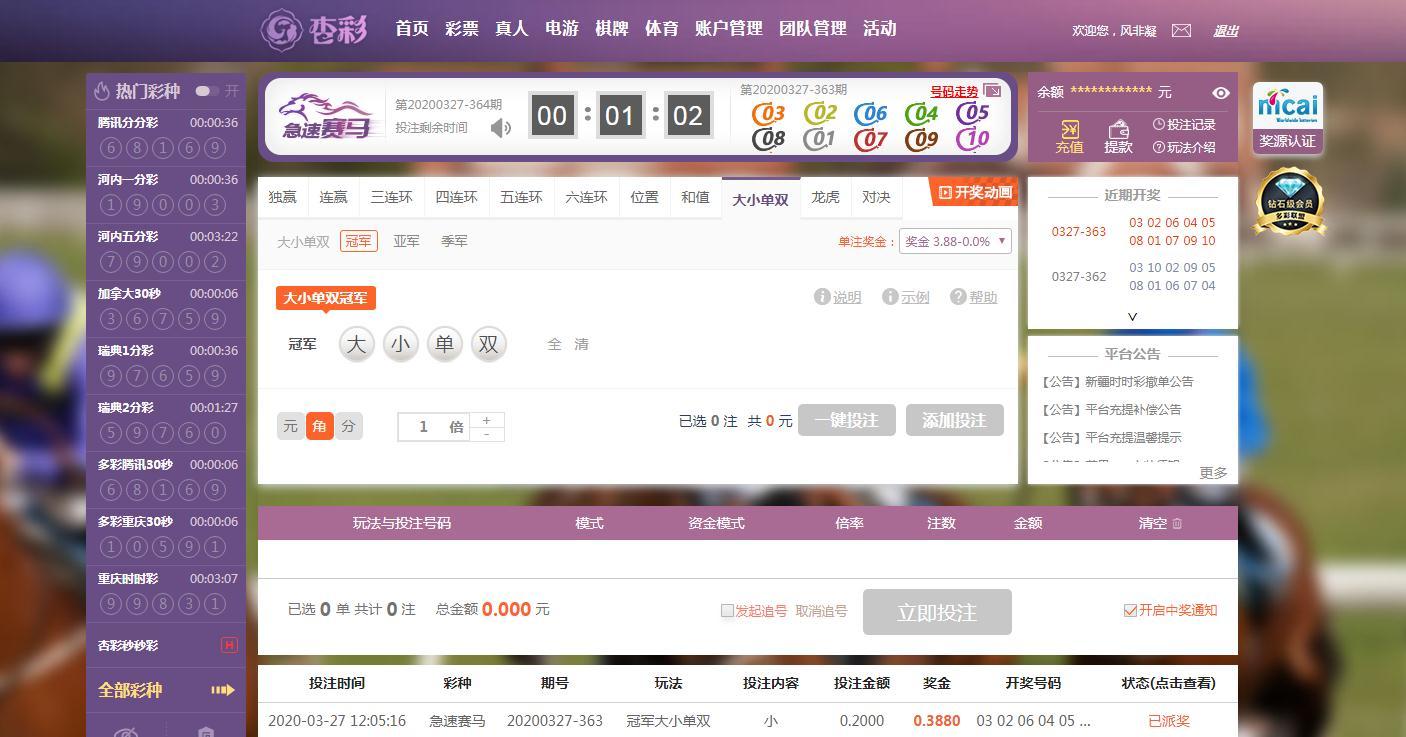Image resolution: width=1406 pixels, height=737 pixels.
Task: Click the flame 热门彩种 header icon
Action: tap(102, 91)
